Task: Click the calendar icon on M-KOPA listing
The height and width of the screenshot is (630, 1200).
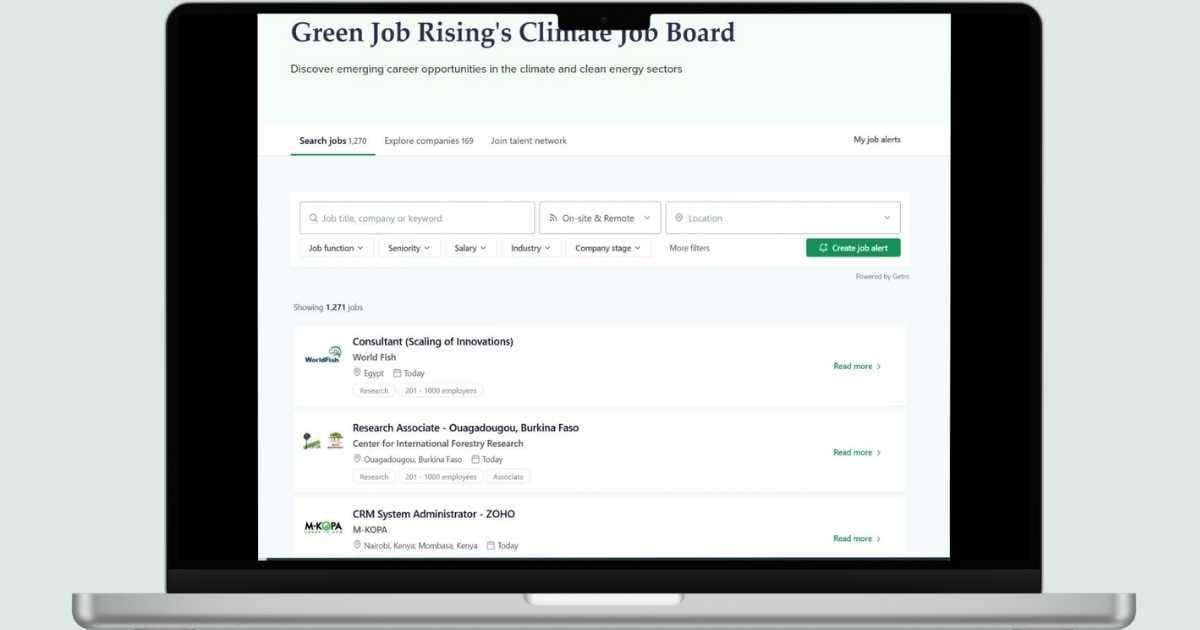Action: point(491,545)
